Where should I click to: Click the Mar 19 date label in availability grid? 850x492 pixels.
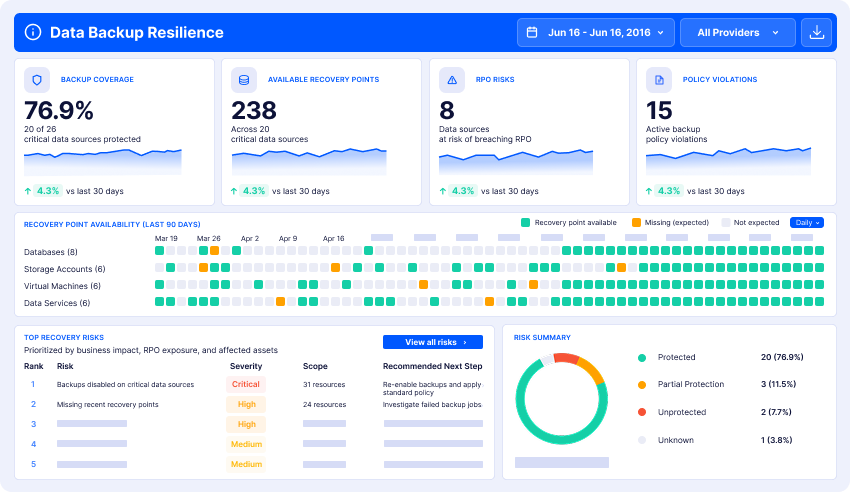coord(166,238)
